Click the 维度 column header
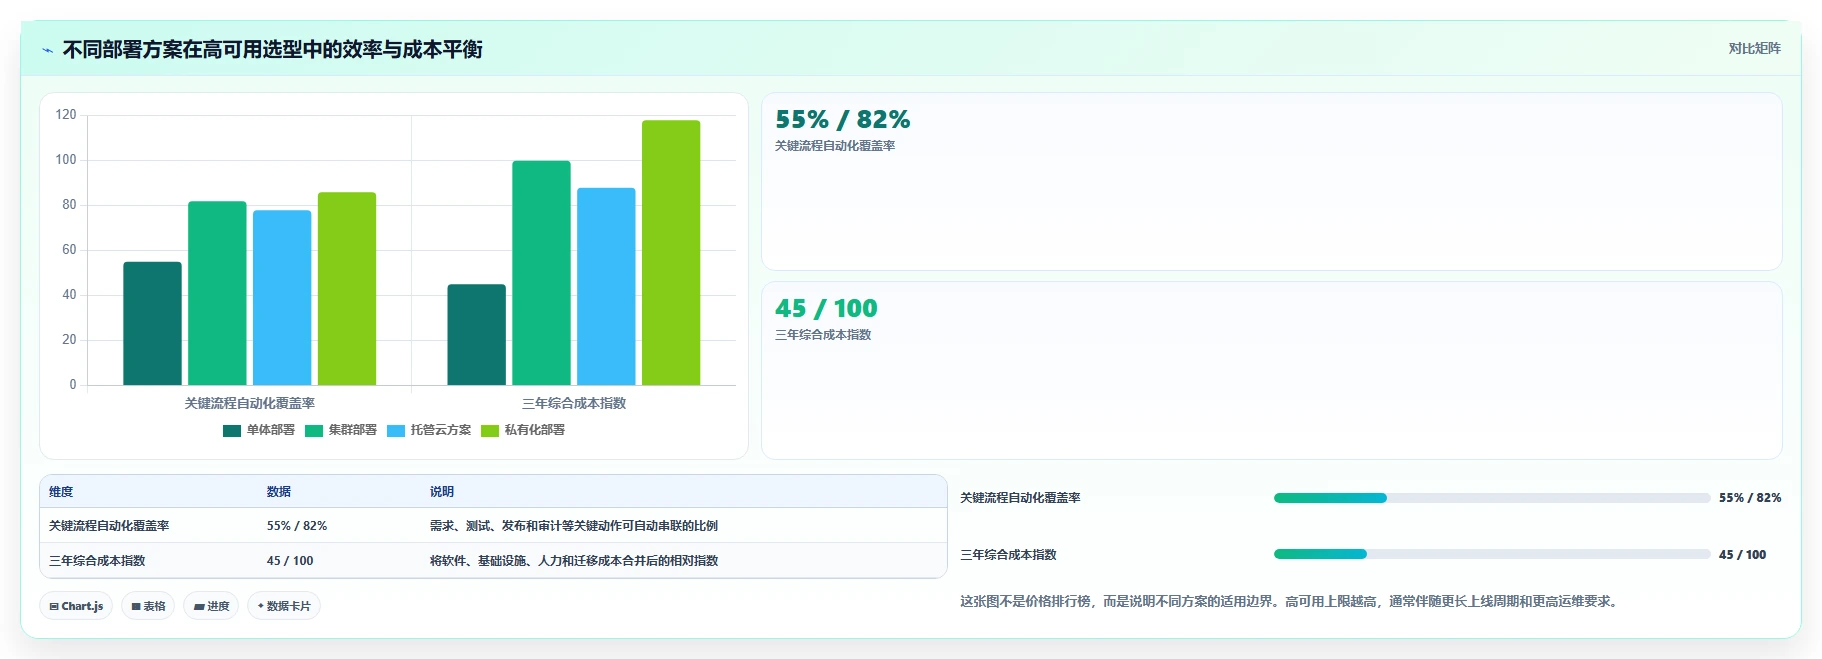This screenshot has height=659, width=1822. click(61, 492)
